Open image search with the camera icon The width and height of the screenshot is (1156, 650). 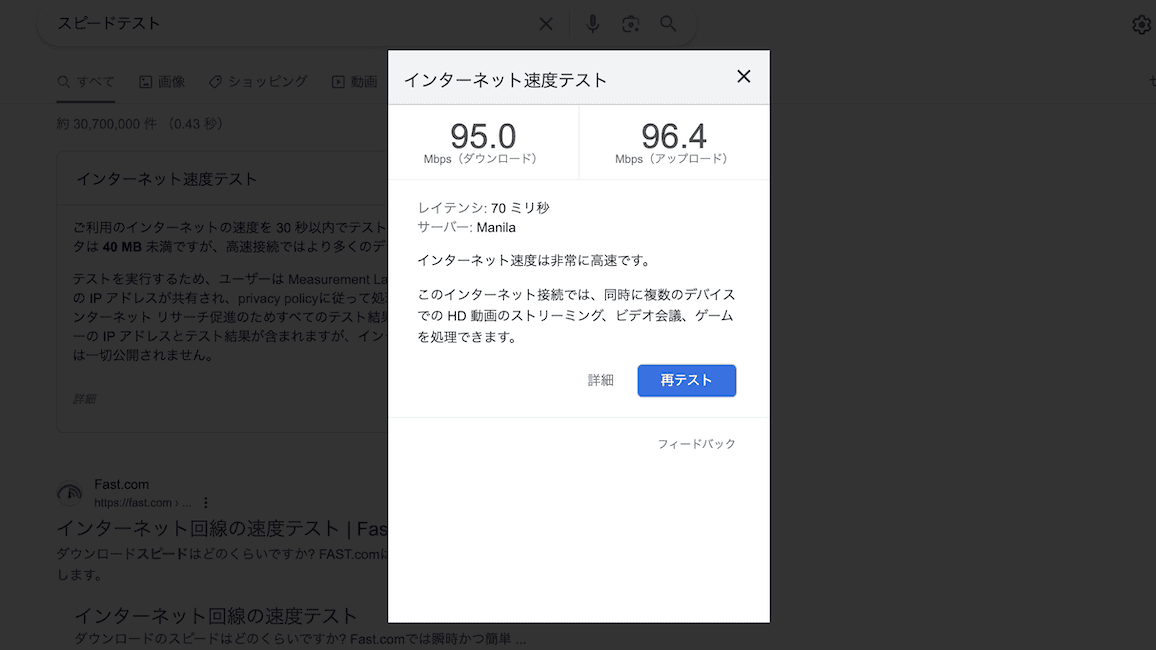tap(630, 24)
